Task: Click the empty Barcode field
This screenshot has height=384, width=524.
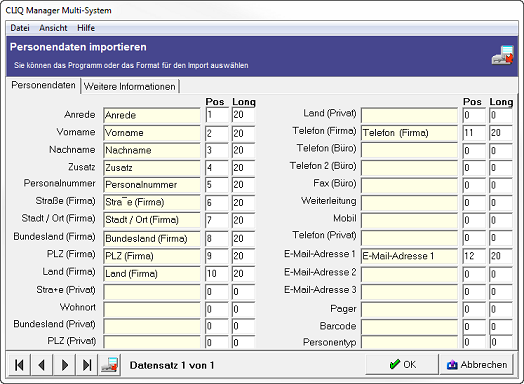Action: pyautogui.click(x=409, y=326)
